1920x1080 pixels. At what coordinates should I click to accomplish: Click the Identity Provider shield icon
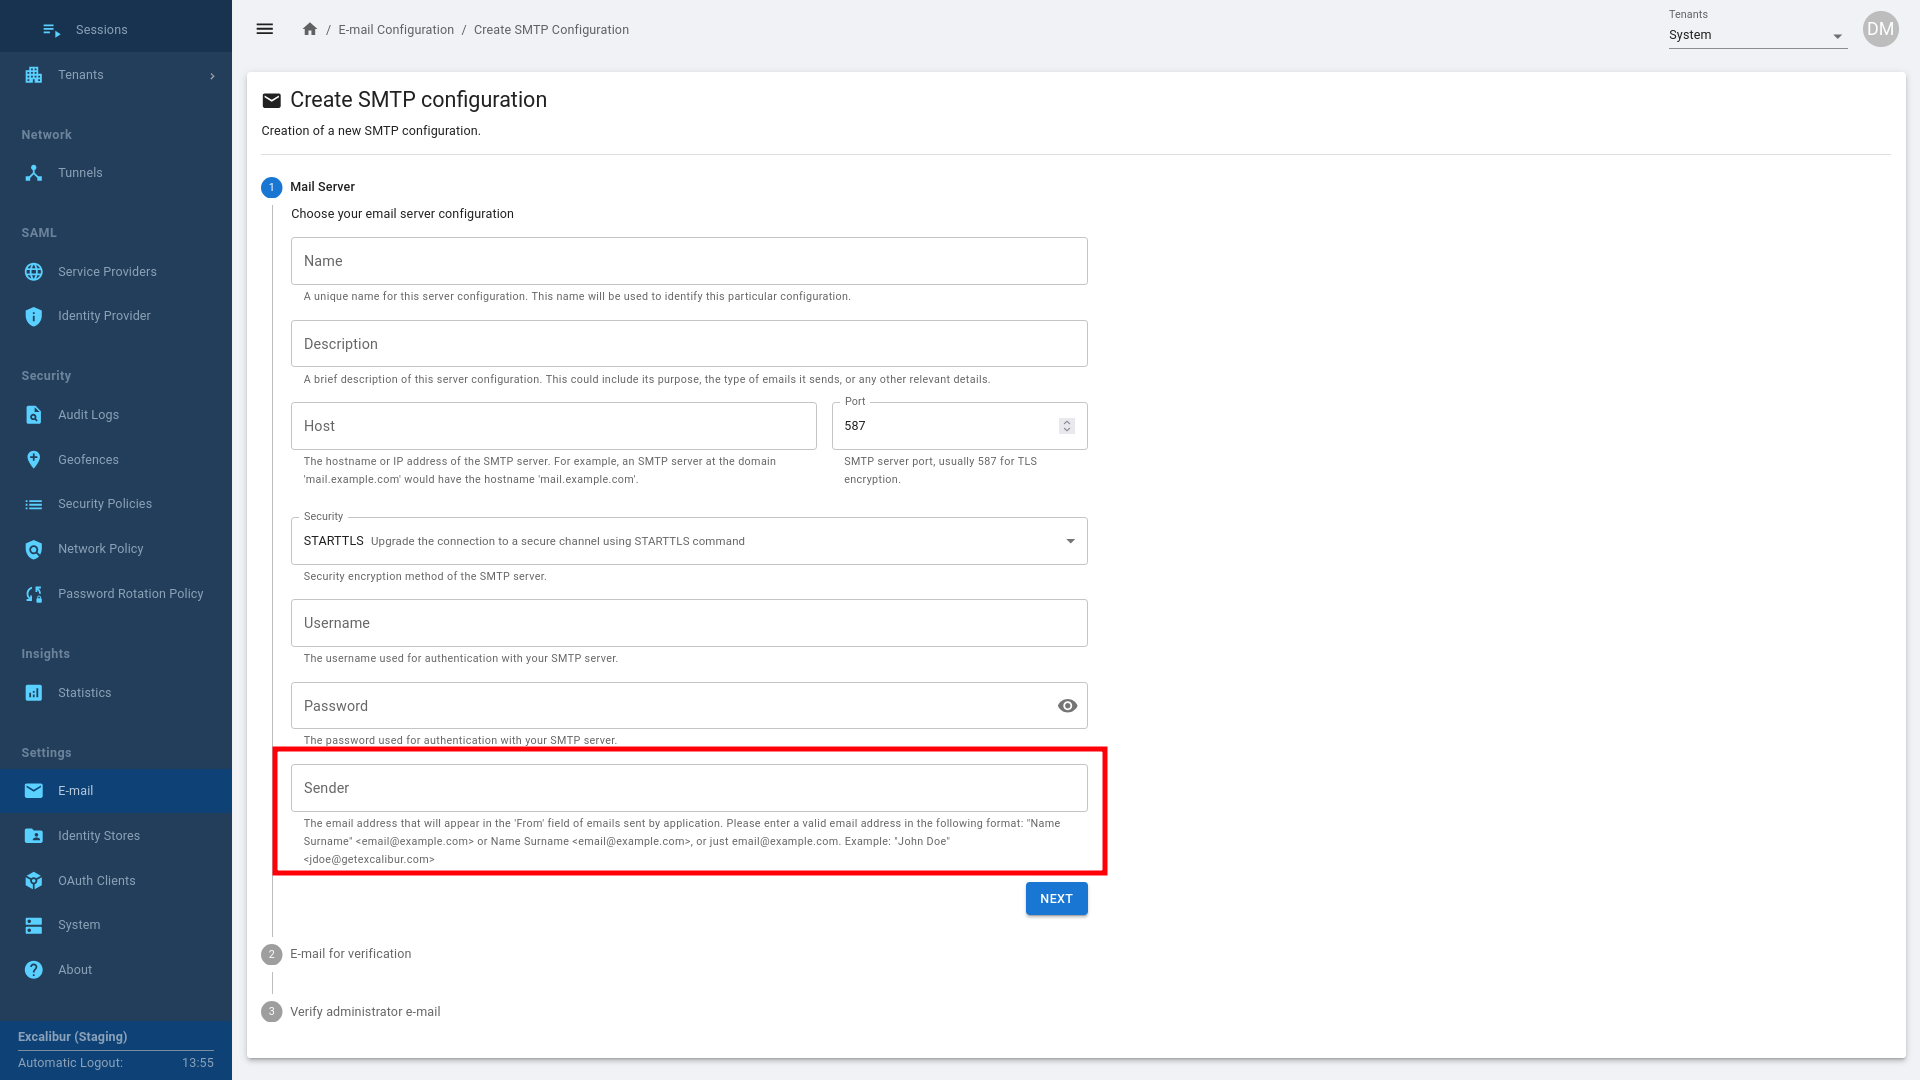click(34, 316)
